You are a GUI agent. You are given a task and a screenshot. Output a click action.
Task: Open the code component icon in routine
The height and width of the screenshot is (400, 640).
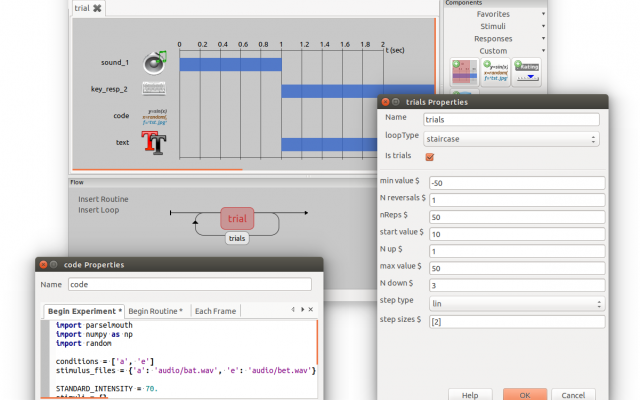click(155, 116)
